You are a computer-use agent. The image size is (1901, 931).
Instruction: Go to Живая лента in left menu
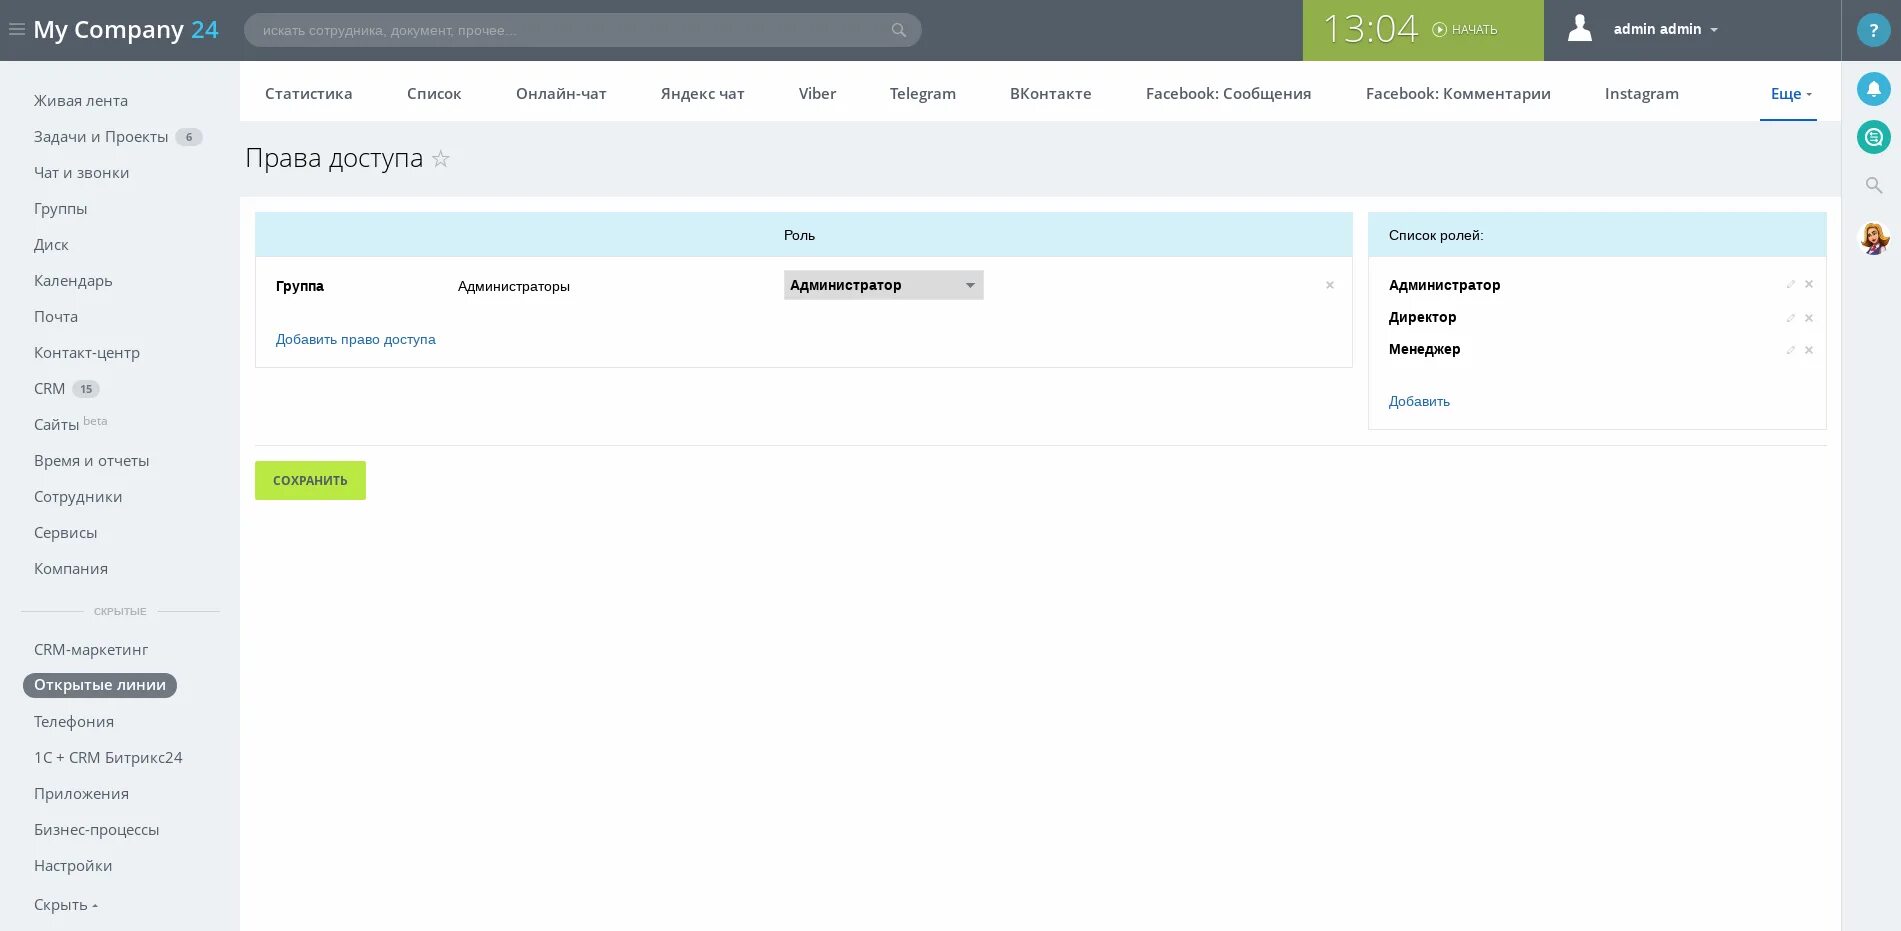coord(81,101)
